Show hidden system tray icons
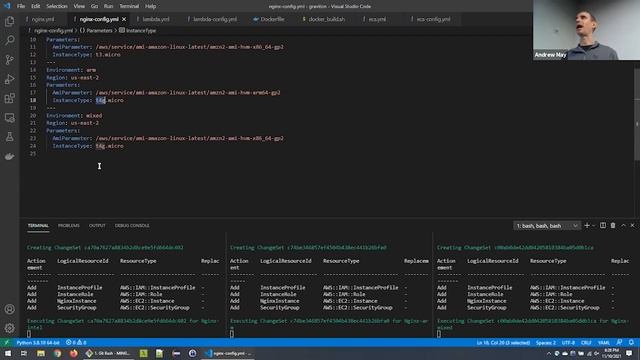The width and height of the screenshot is (640, 360). [x=549, y=353]
